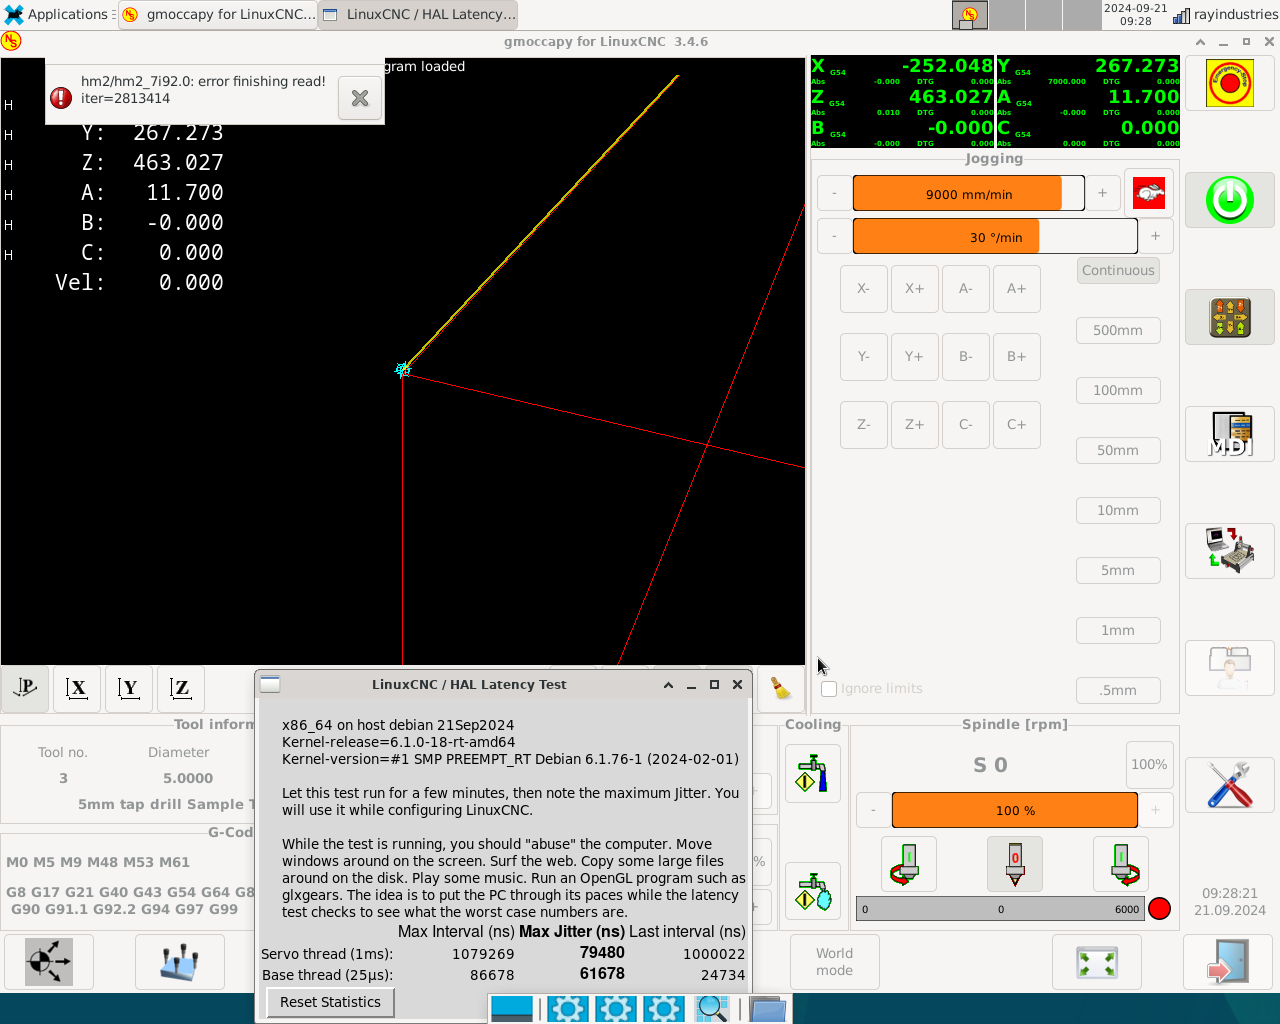Image resolution: width=1280 pixels, height=1024 pixels.
Task: Open the touch off icon button
Action: [180, 962]
